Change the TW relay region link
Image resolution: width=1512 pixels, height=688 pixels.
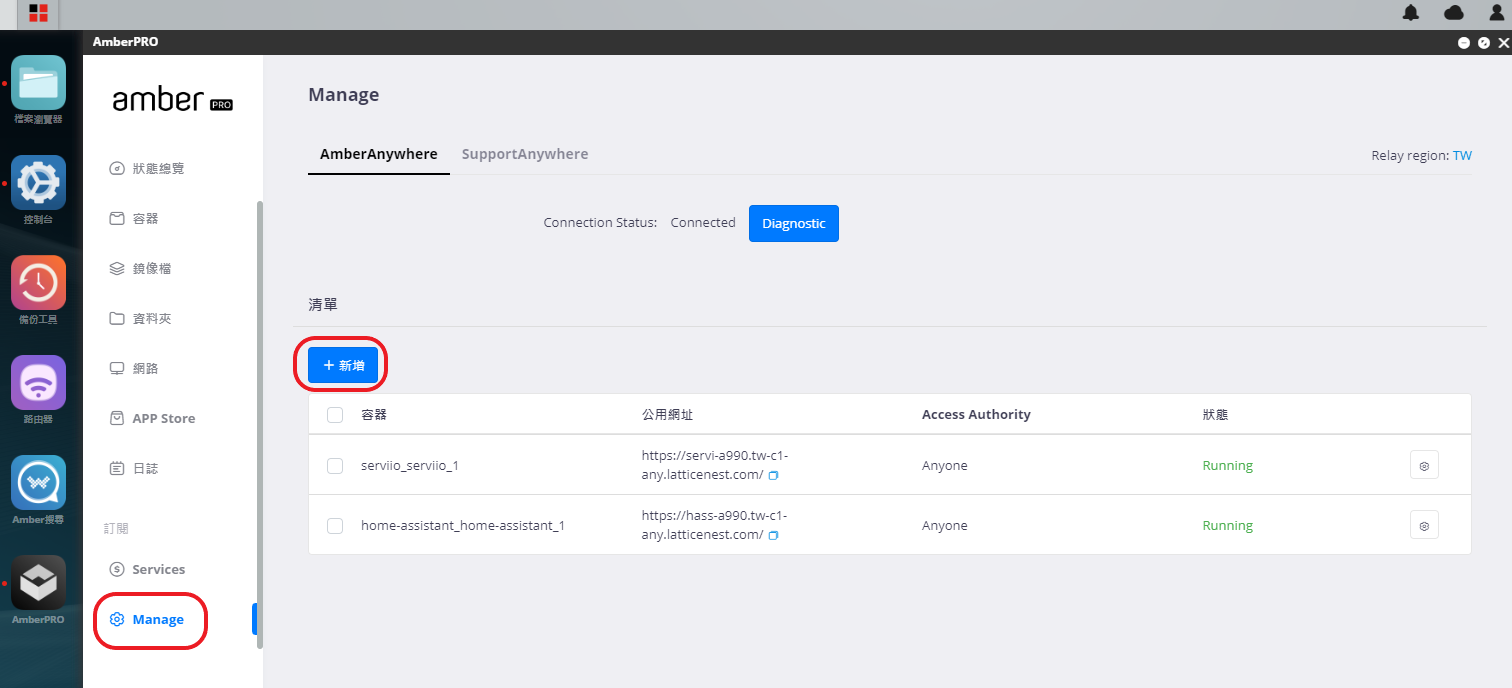[x=1462, y=156]
